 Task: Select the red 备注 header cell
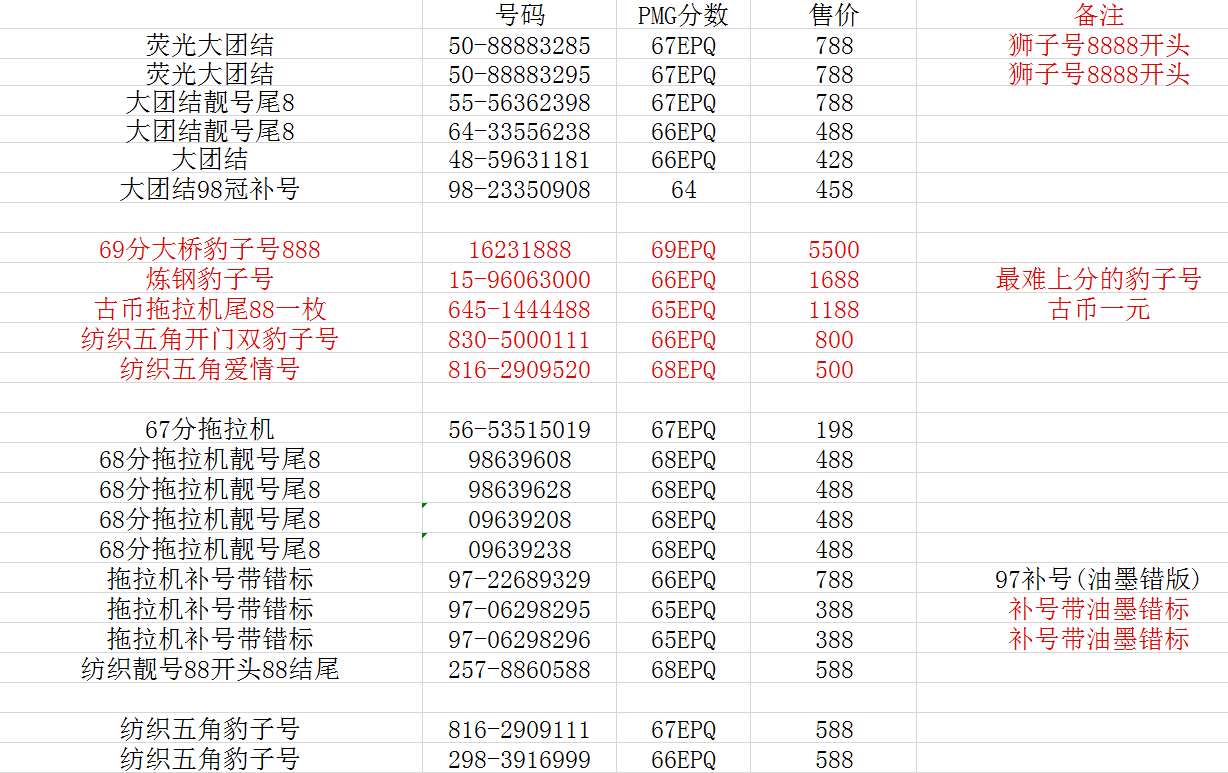coord(1099,15)
